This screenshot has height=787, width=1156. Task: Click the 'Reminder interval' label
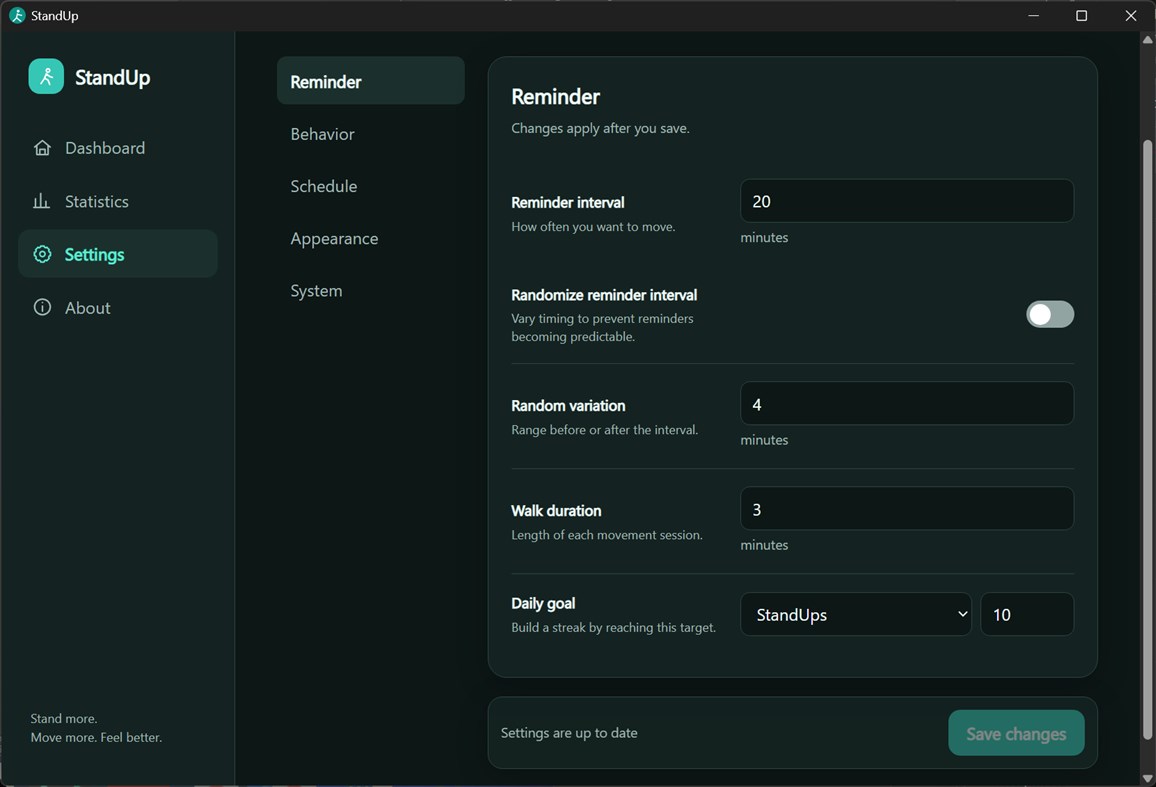click(x=568, y=203)
